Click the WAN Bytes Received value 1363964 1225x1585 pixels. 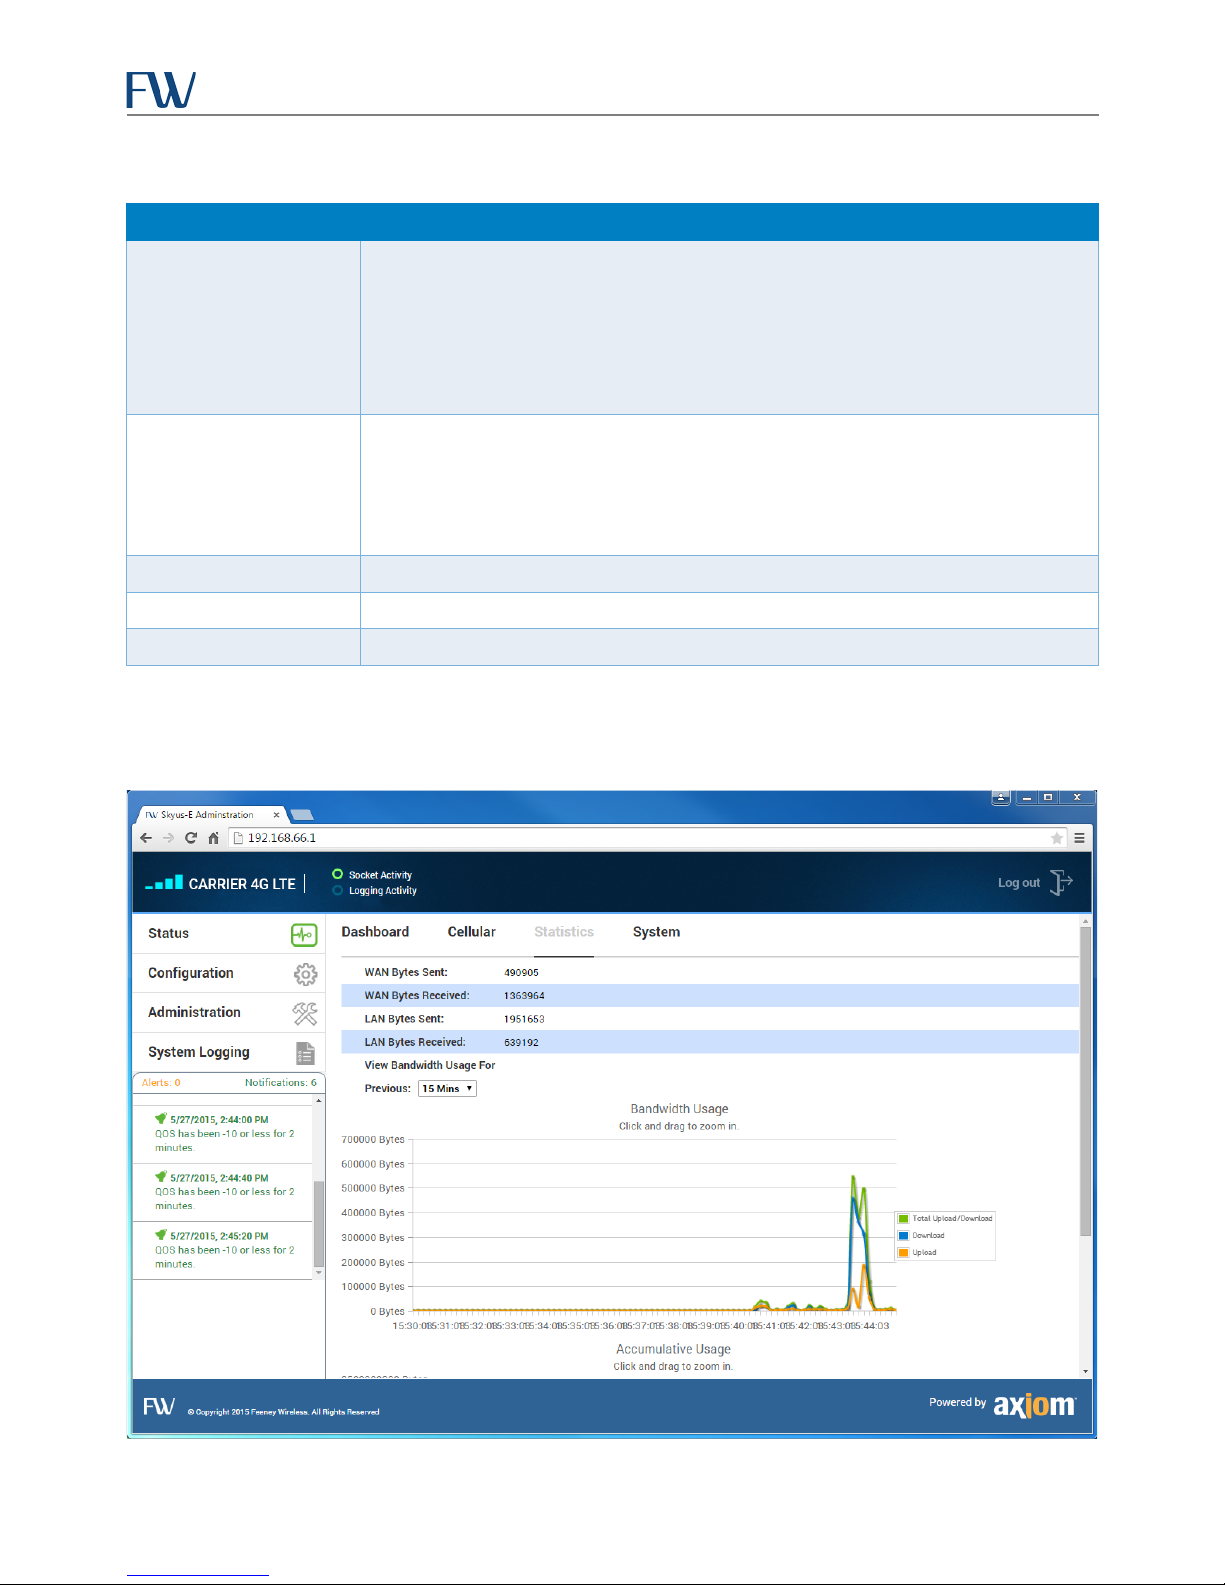click(x=524, y=996)
